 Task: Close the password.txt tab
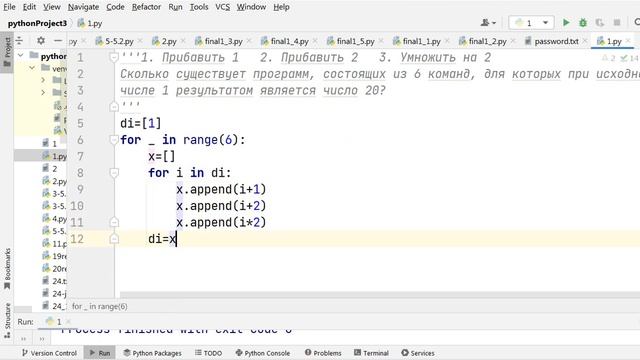click(x=585, y=41)
